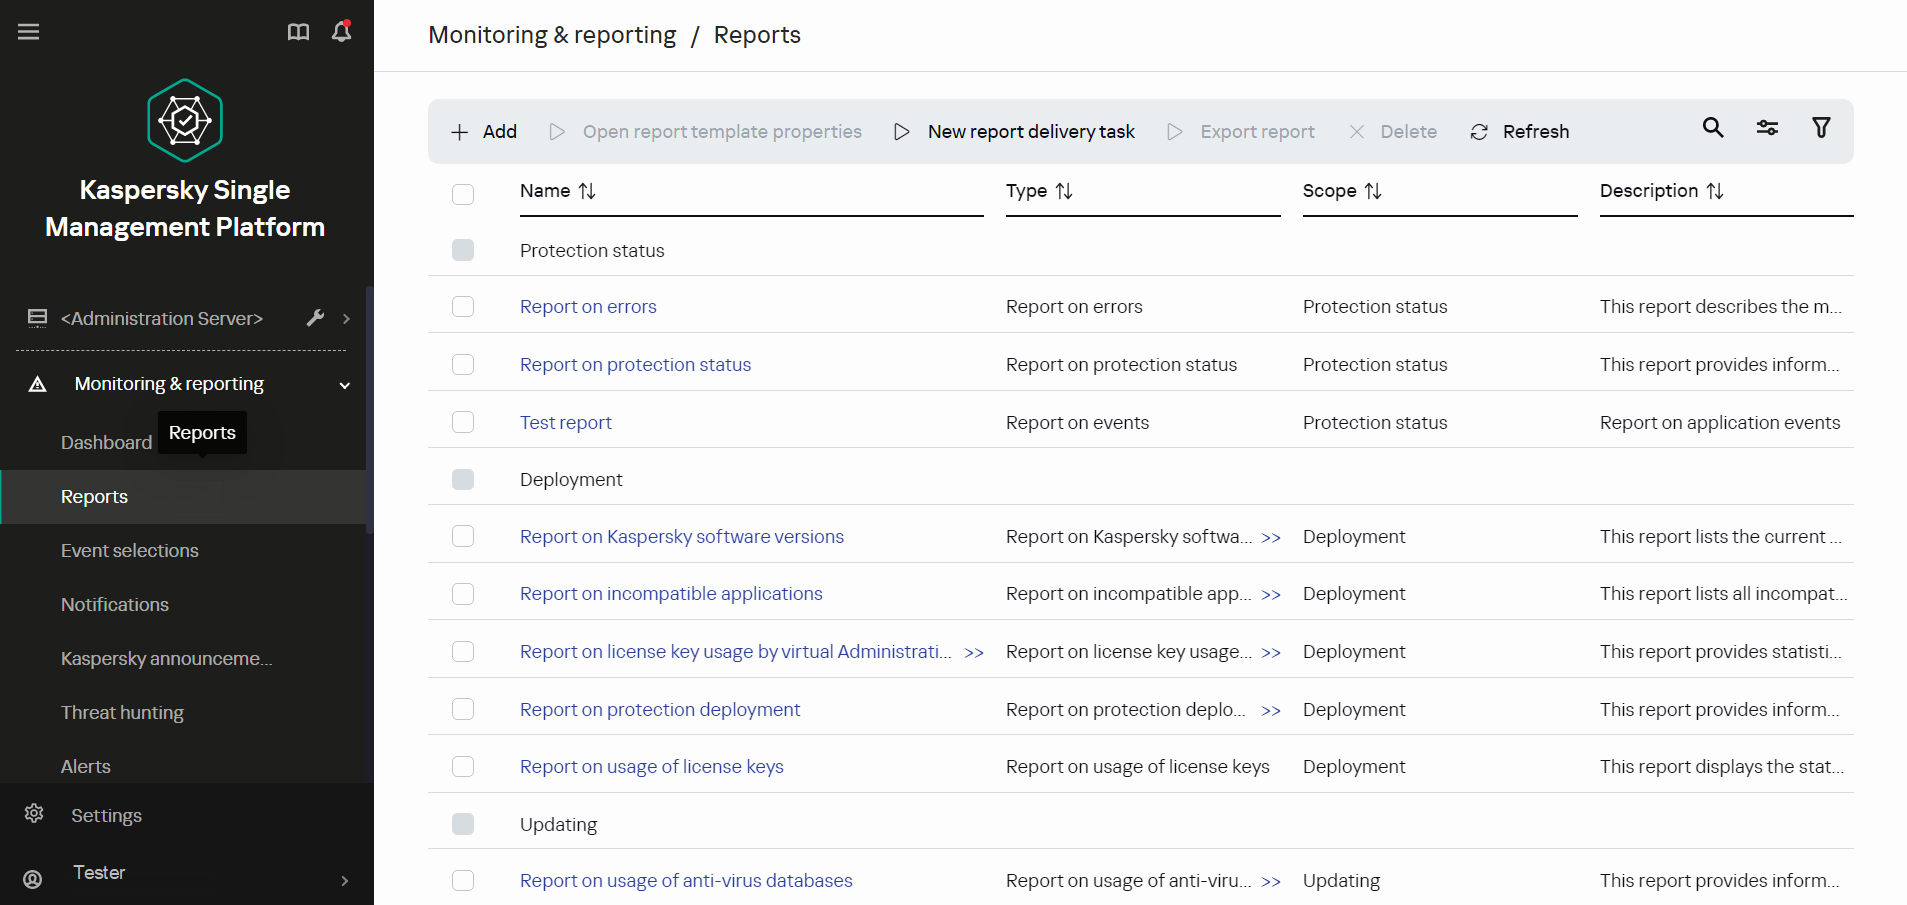Image resolution: width=1907 pixels, height=905 pixels.
Task: Open the column settings icon
Action: click(1767, 129)
